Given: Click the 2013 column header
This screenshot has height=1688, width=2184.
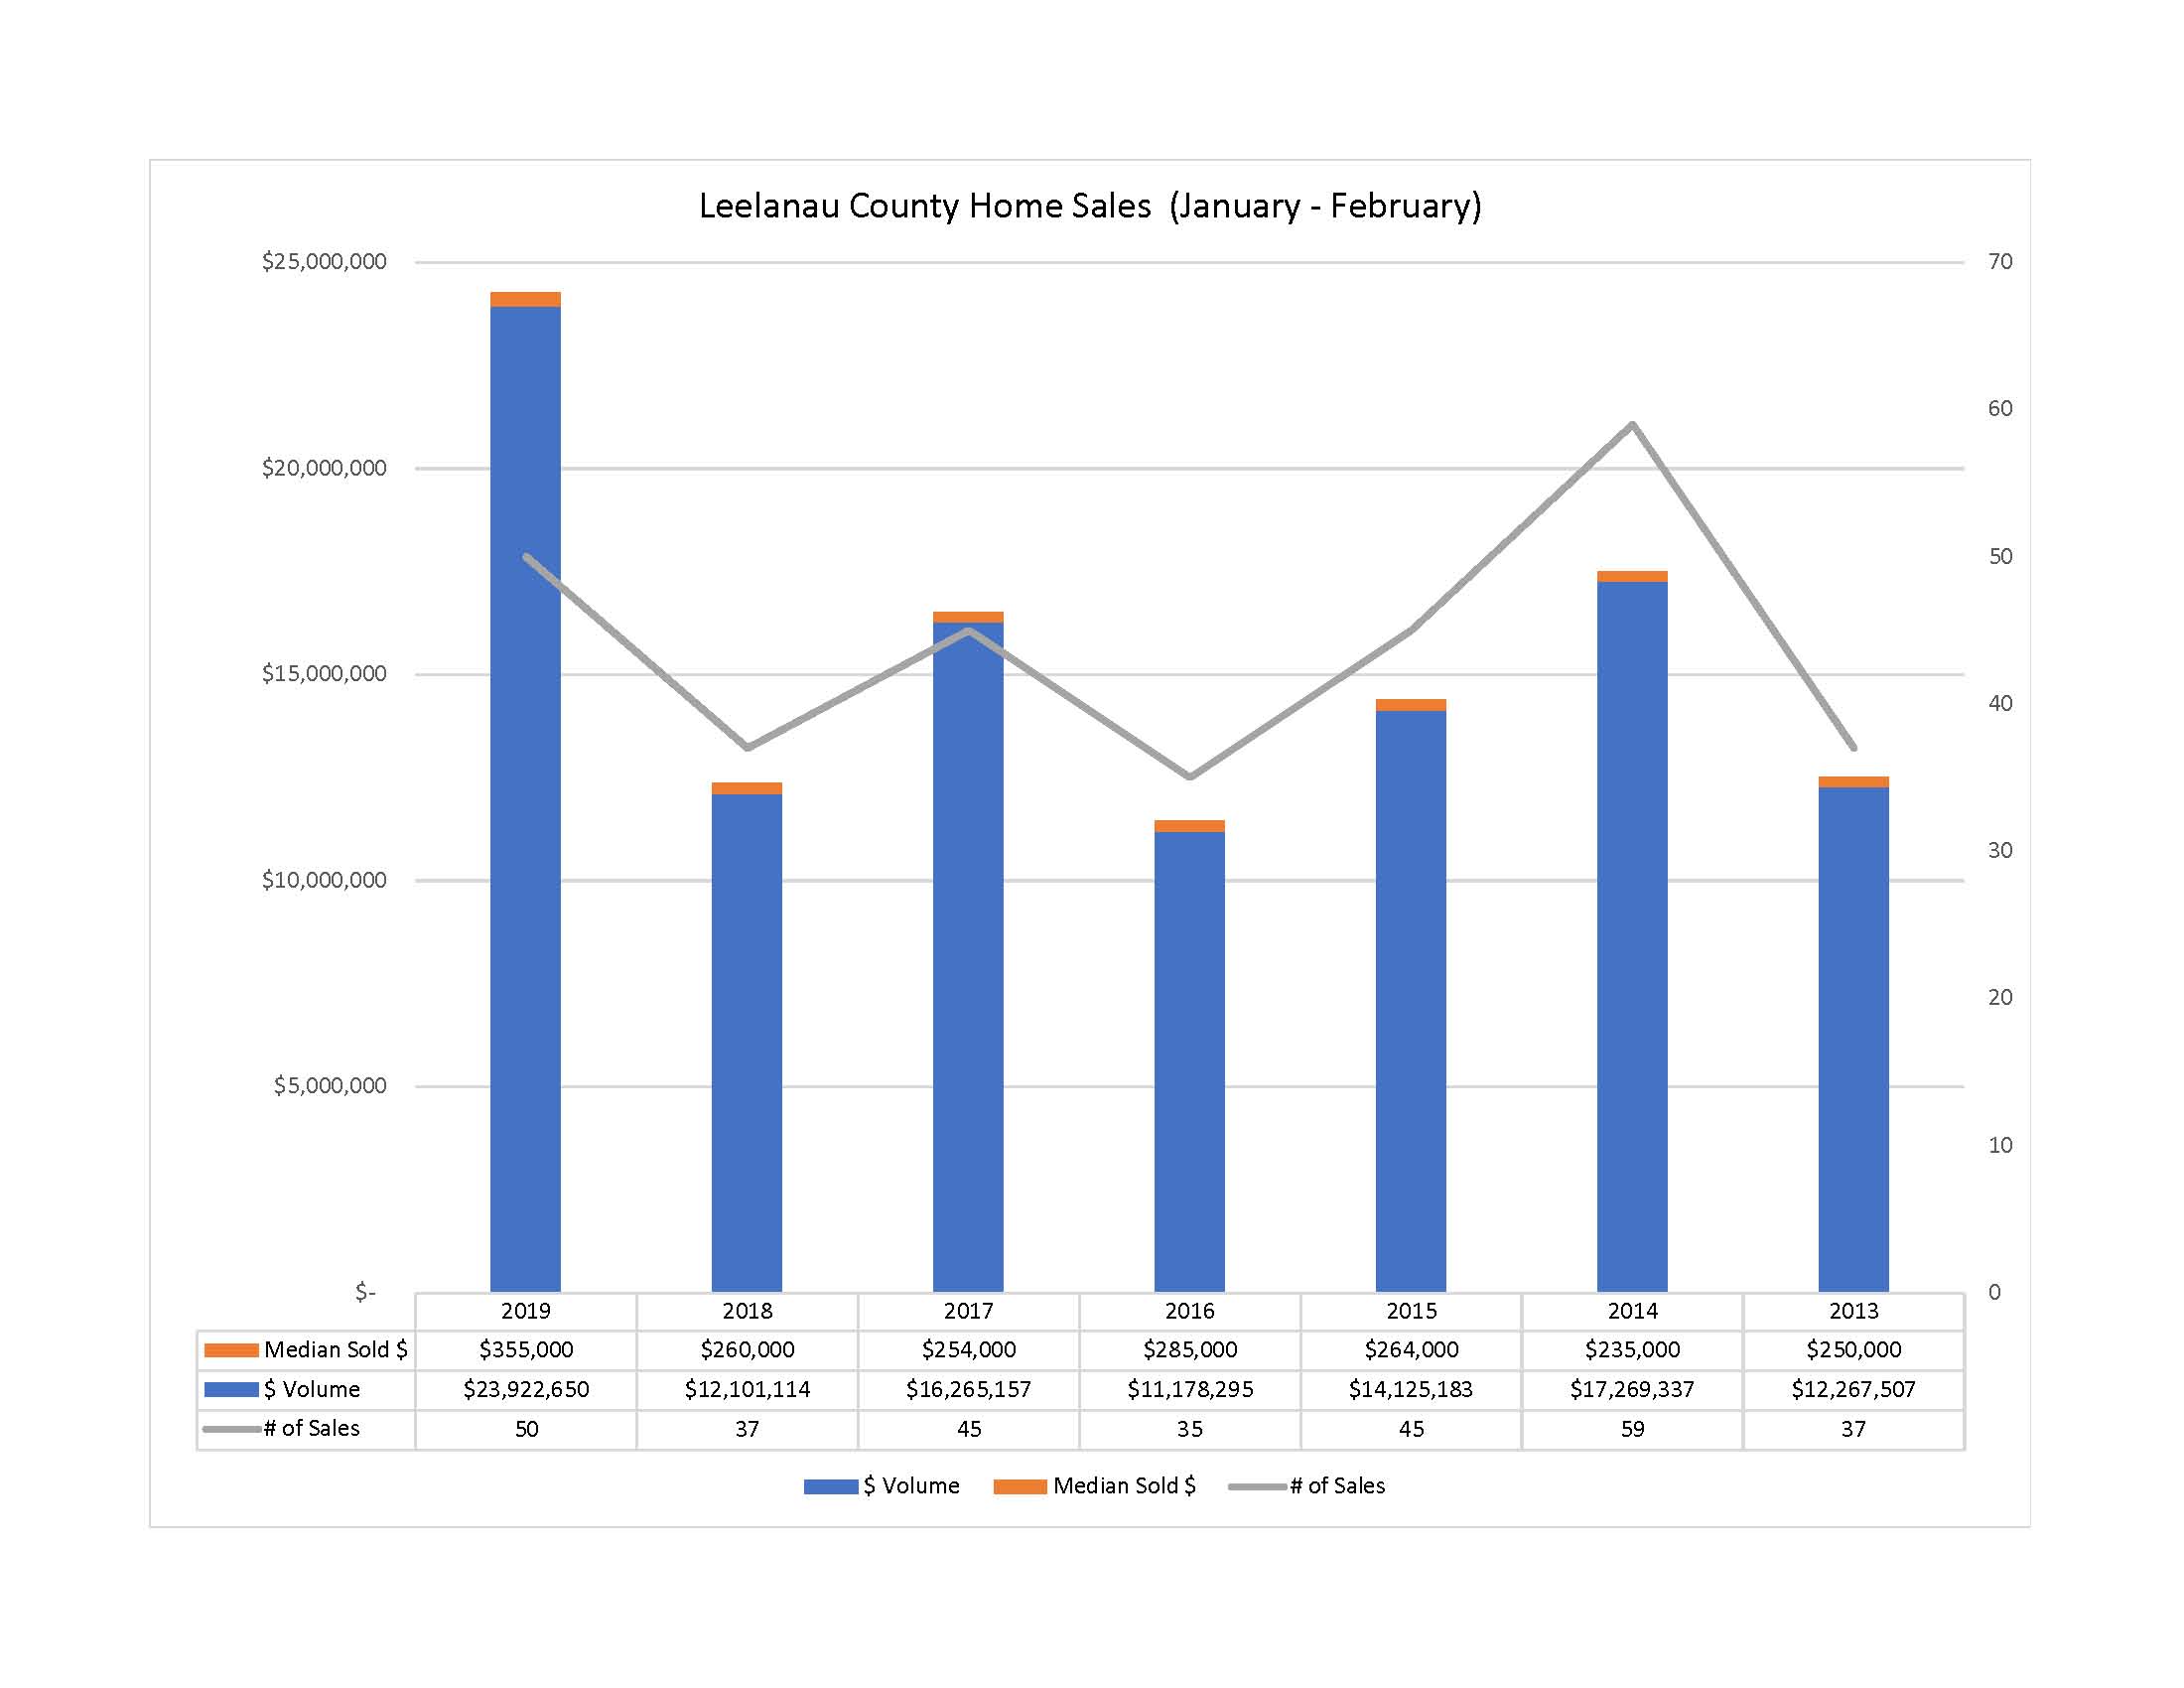Looking at the screenshot, I should [1854, 1311].
